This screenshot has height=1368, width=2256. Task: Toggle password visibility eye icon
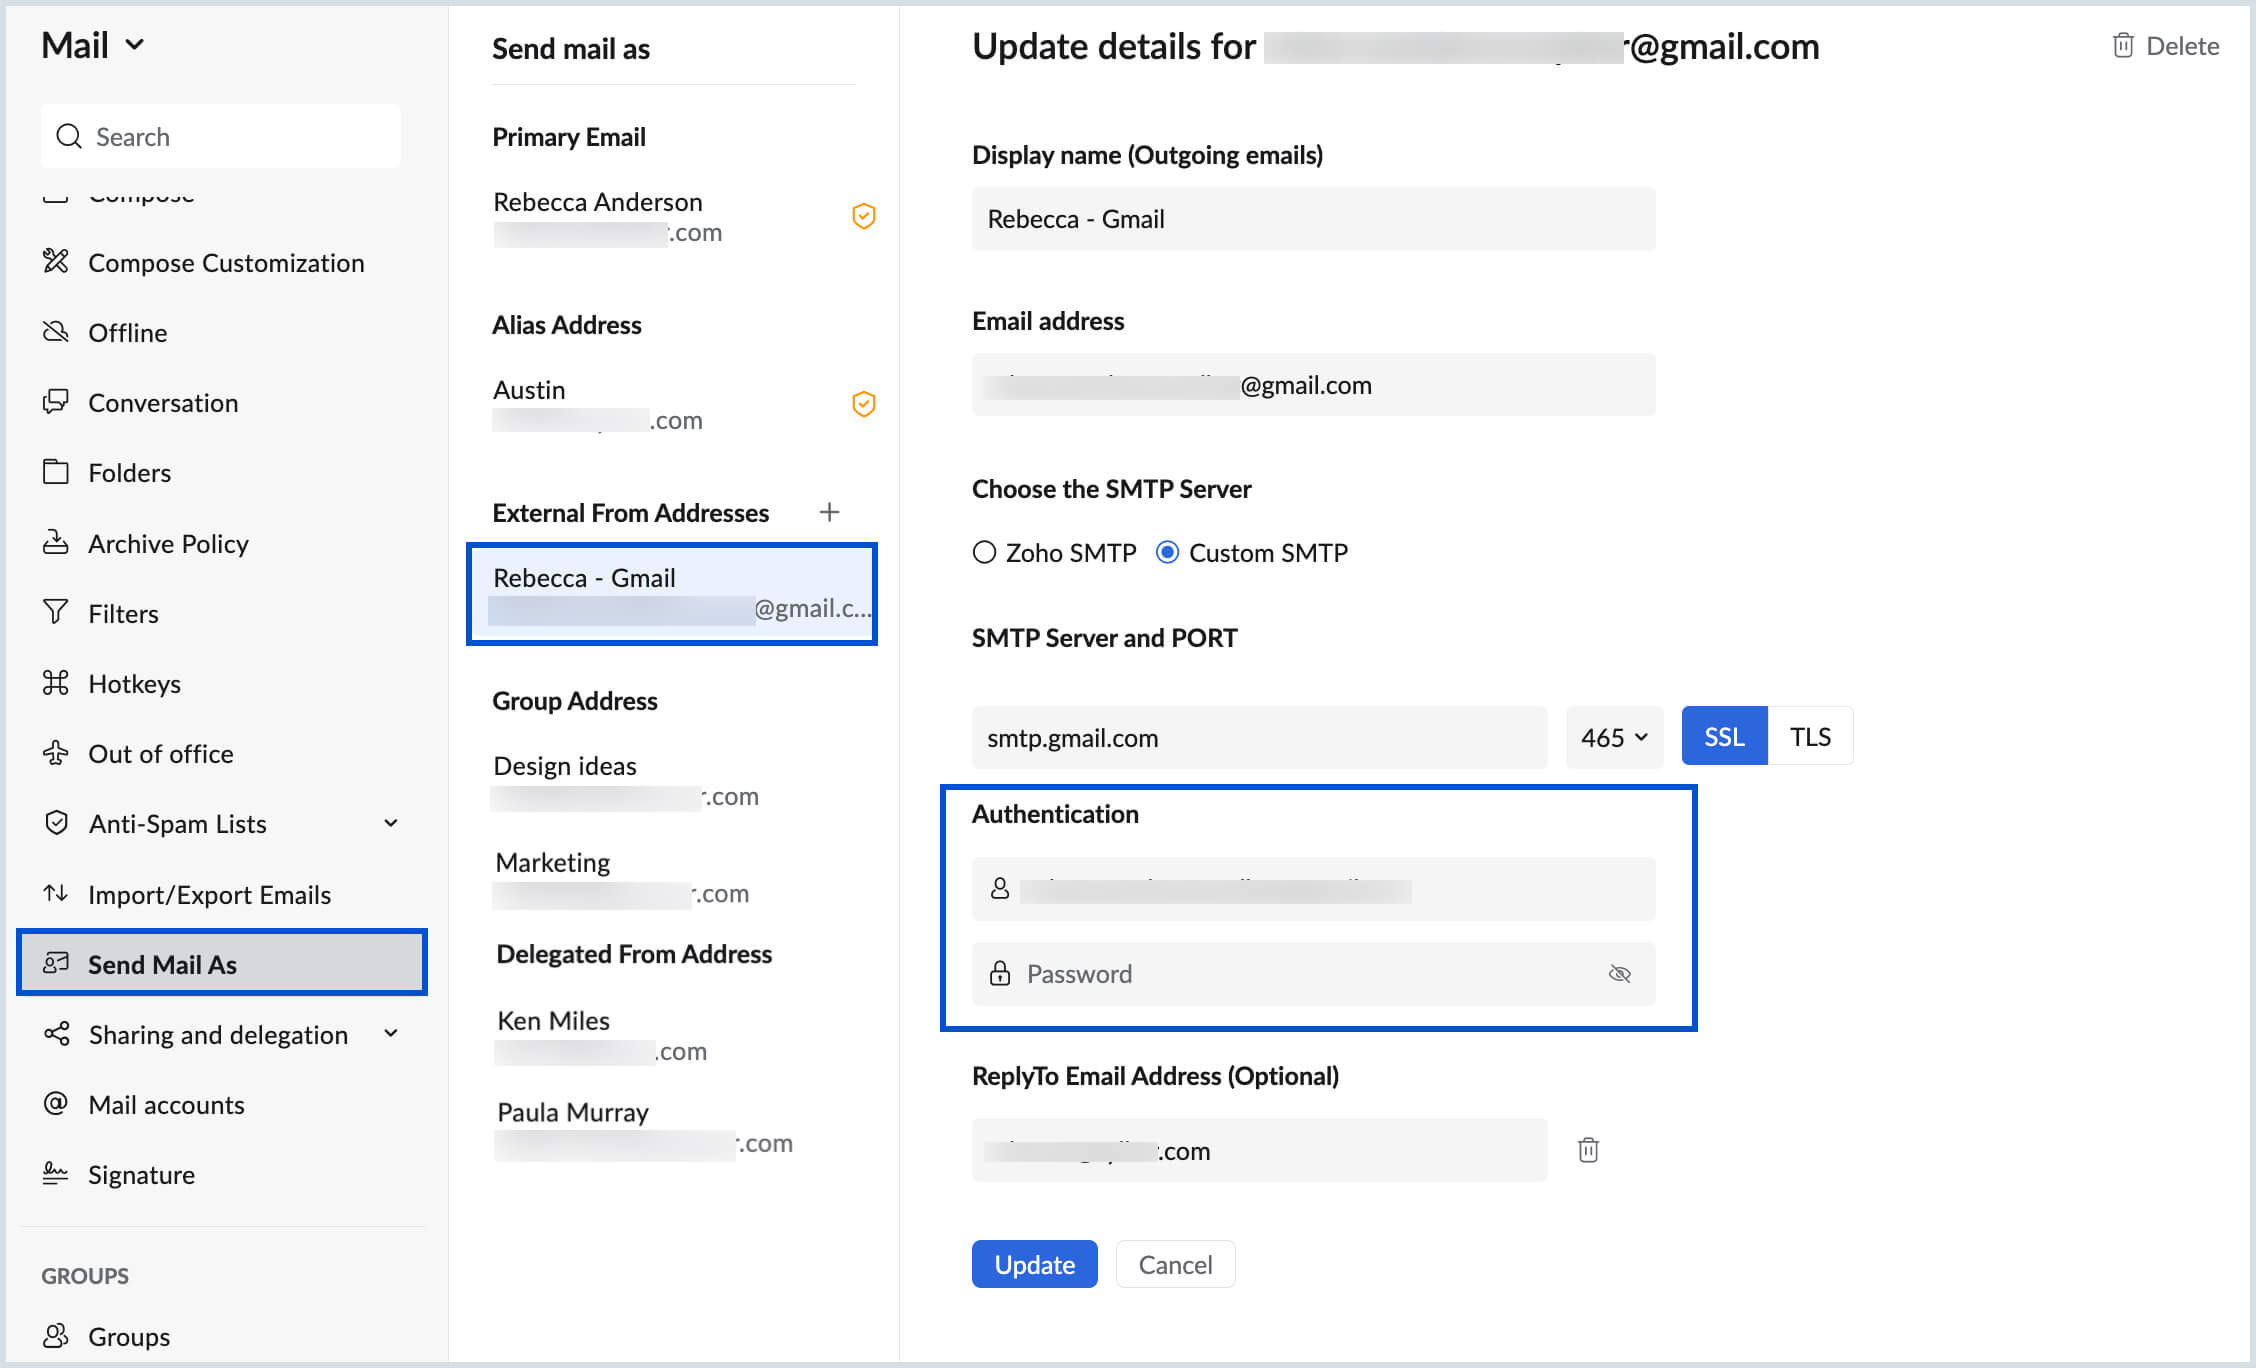coord(1621,973)
